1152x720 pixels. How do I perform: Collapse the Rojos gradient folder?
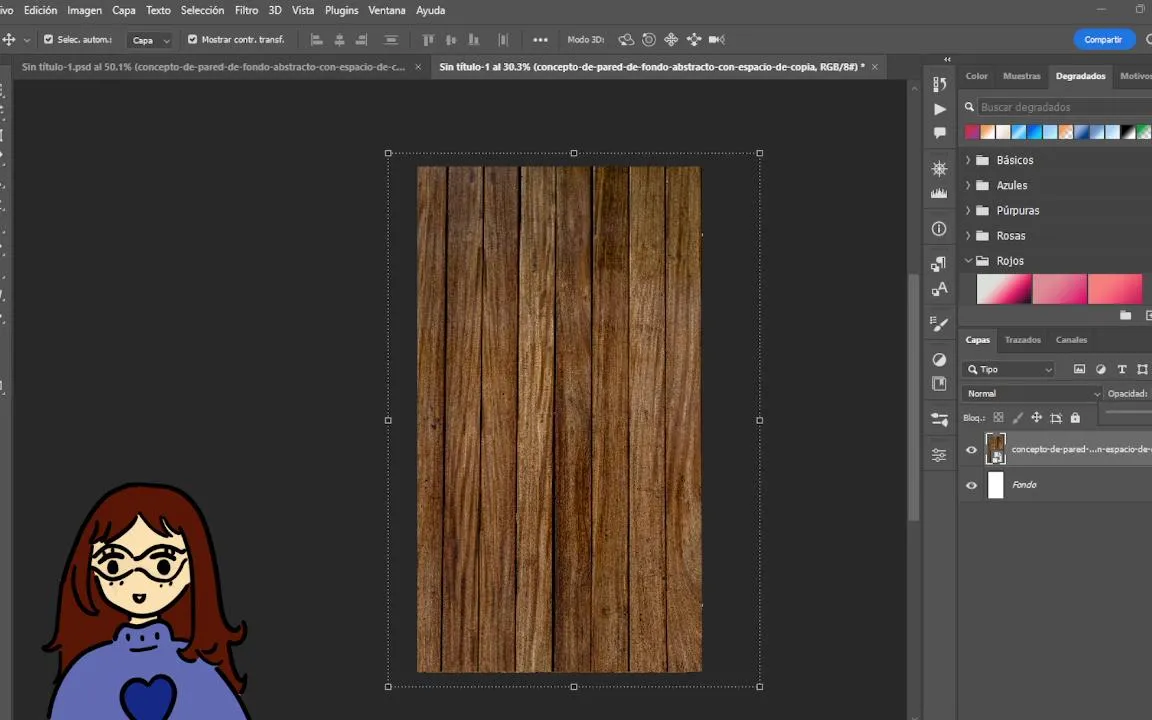[x=968, y=261]
